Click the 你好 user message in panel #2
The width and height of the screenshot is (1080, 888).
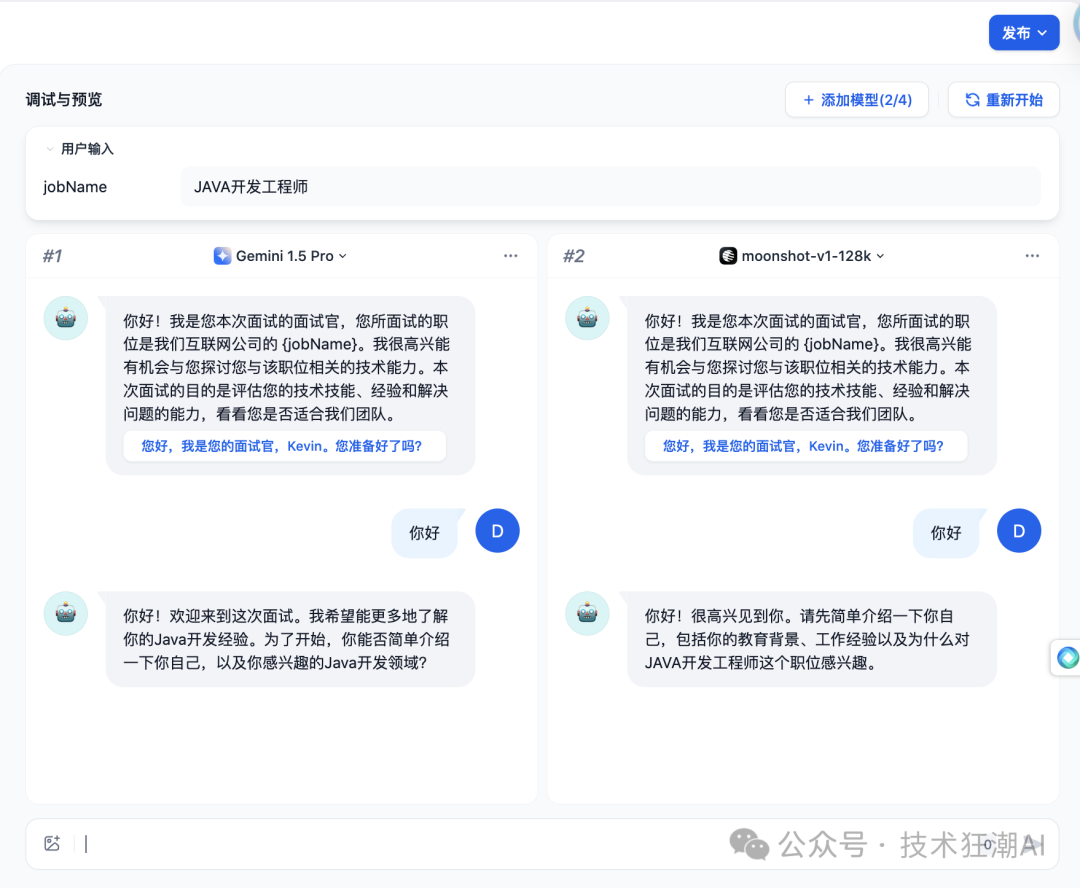point(946,533)
